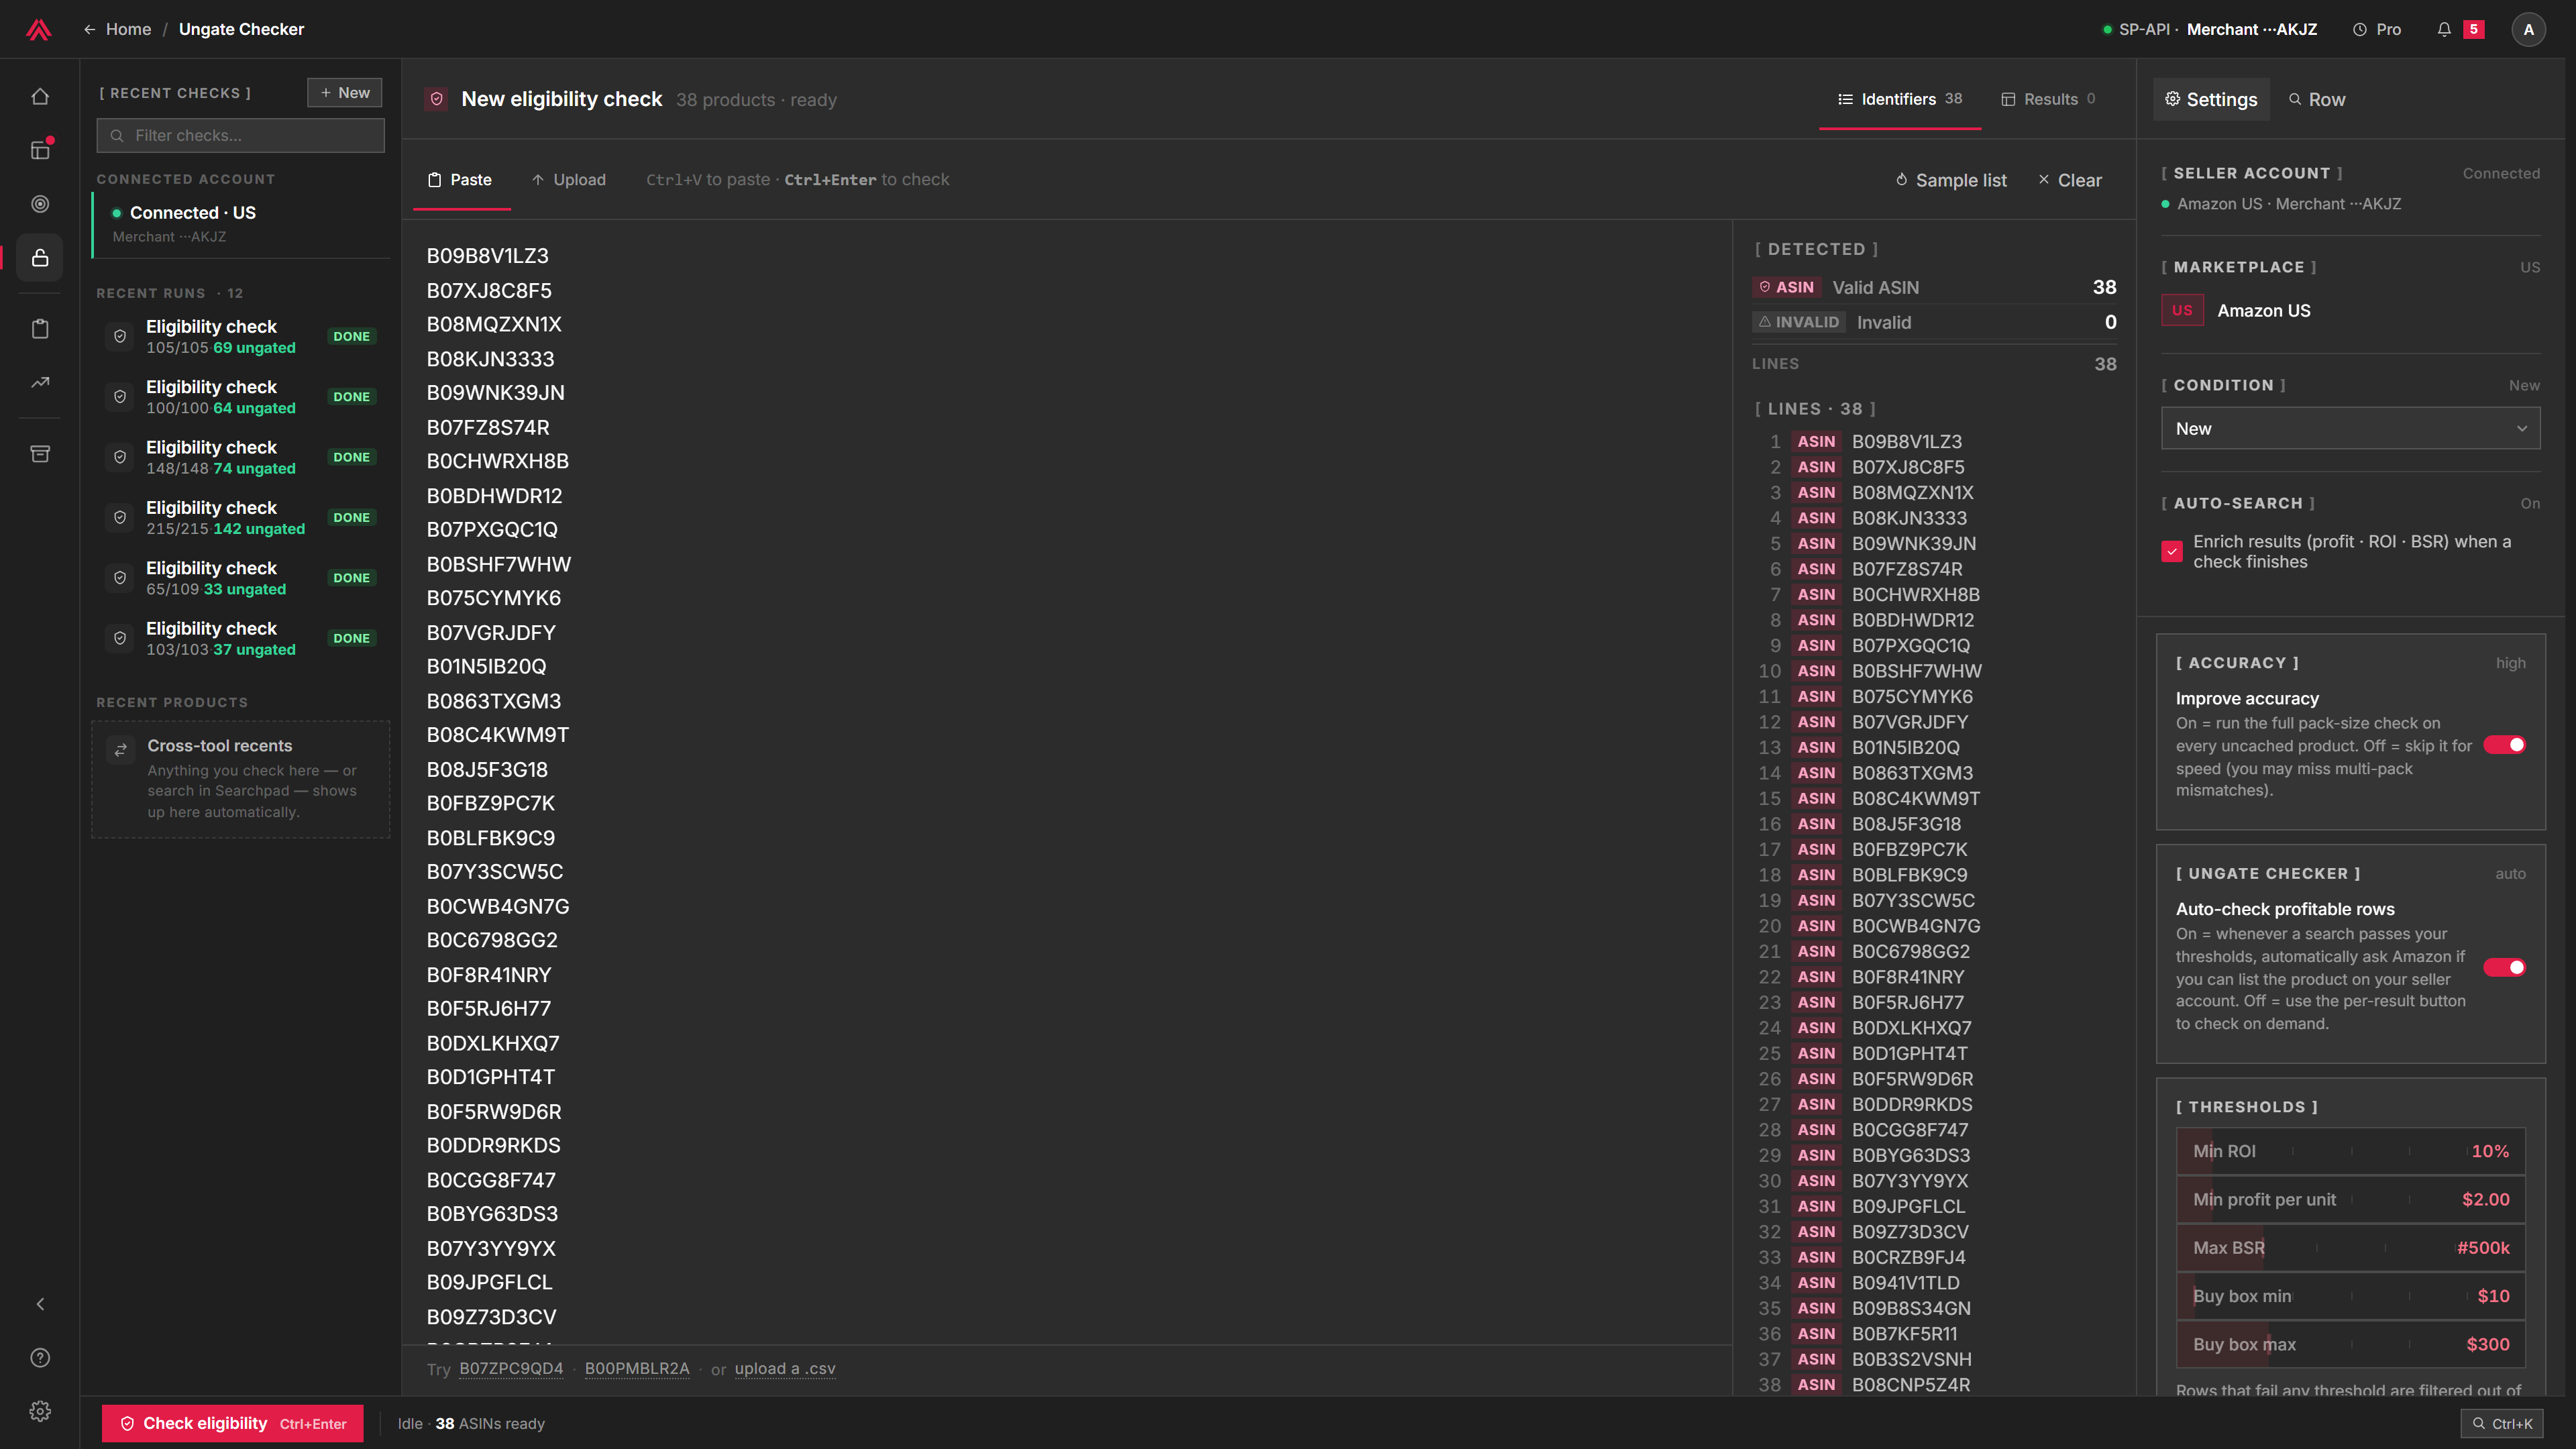The width and height of the screenshot is (2576, 1449).
Task: Click the ASIN shield badge in Detected
Action: [x=1787, y=287]
